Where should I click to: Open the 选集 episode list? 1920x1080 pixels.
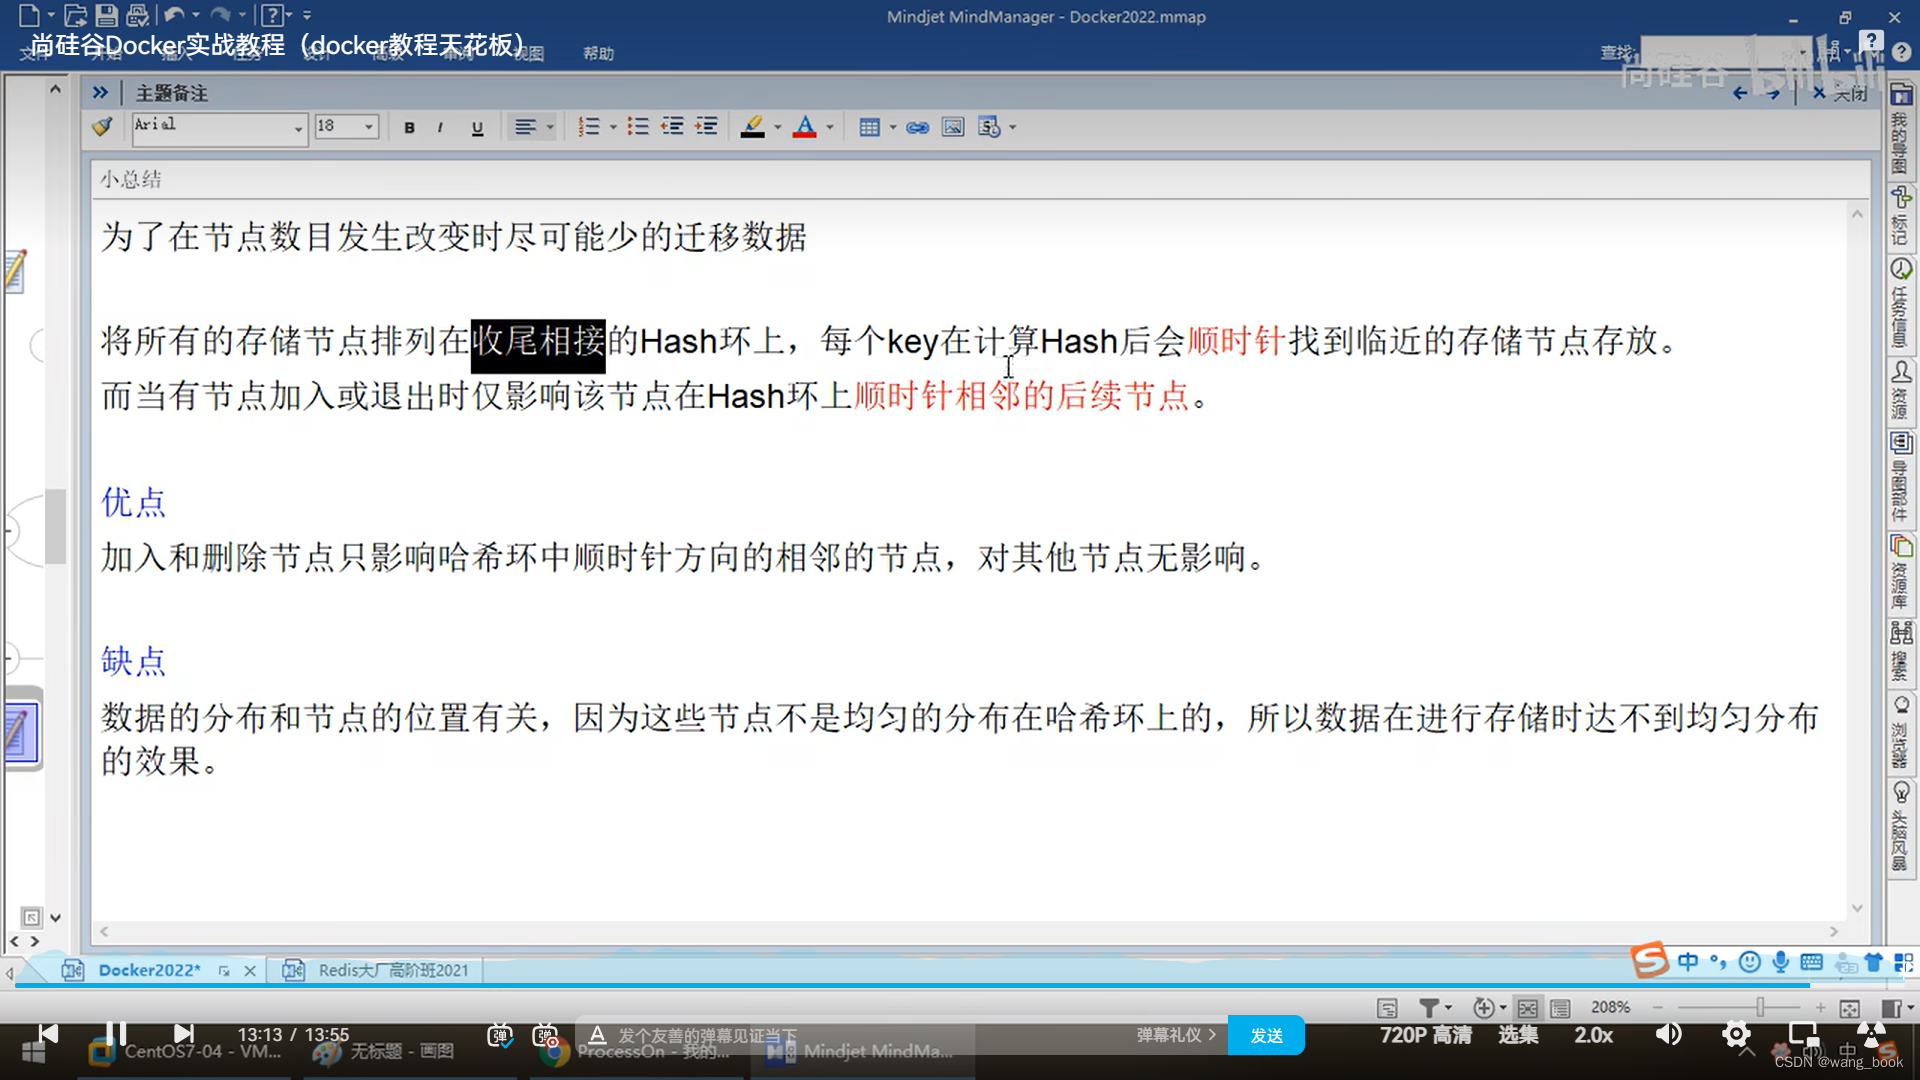[1518, 1035]
